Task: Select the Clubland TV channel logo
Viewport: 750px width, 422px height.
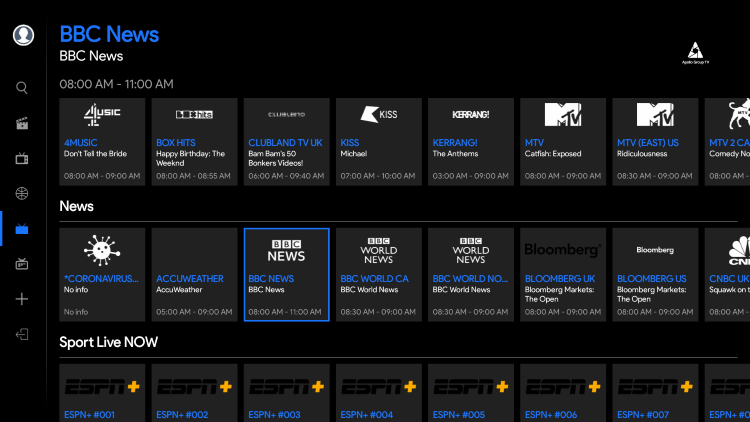Action: click(287, 114)
